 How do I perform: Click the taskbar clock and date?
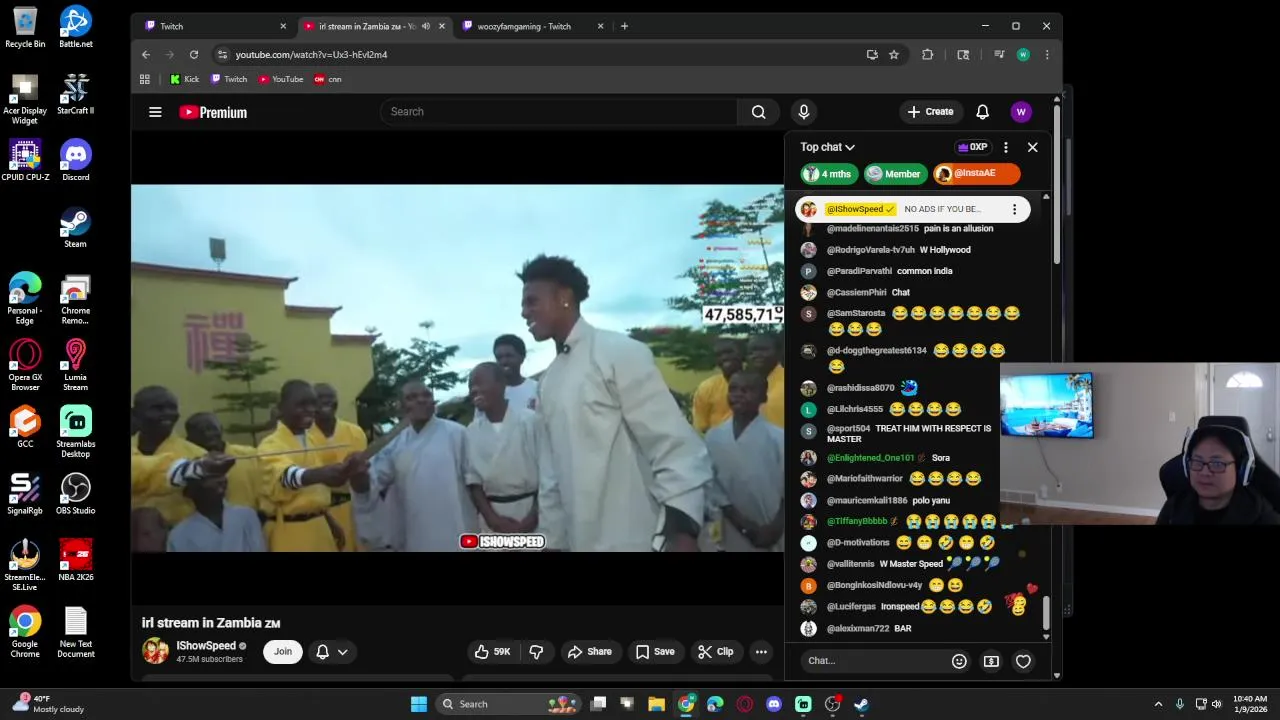coord(1250,704)
